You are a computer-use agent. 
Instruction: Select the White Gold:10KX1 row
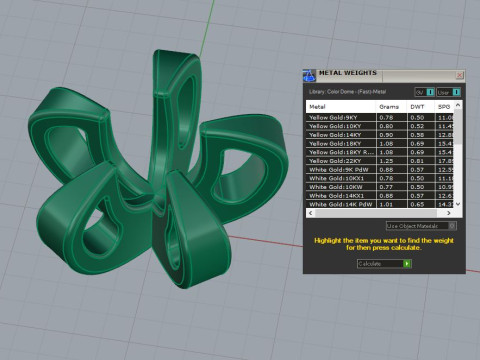click(380, 178)
